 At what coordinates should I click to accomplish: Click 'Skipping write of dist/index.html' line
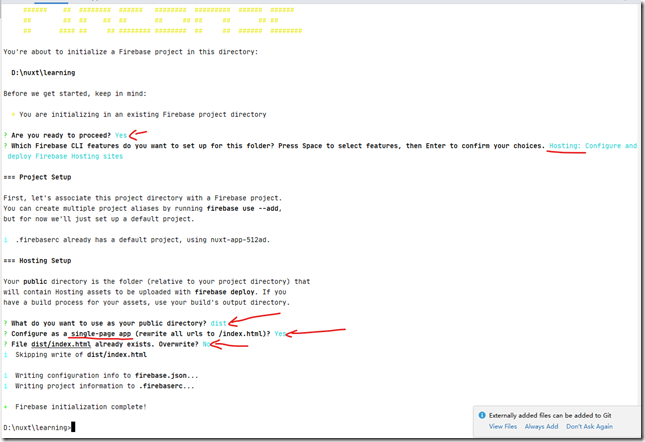pos(81,354)
